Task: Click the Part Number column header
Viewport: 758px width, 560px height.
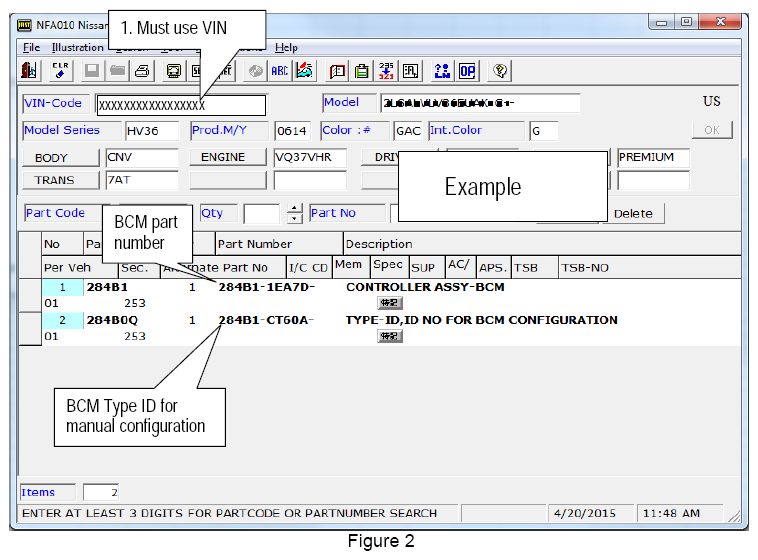Action: (x=279, y=244)
